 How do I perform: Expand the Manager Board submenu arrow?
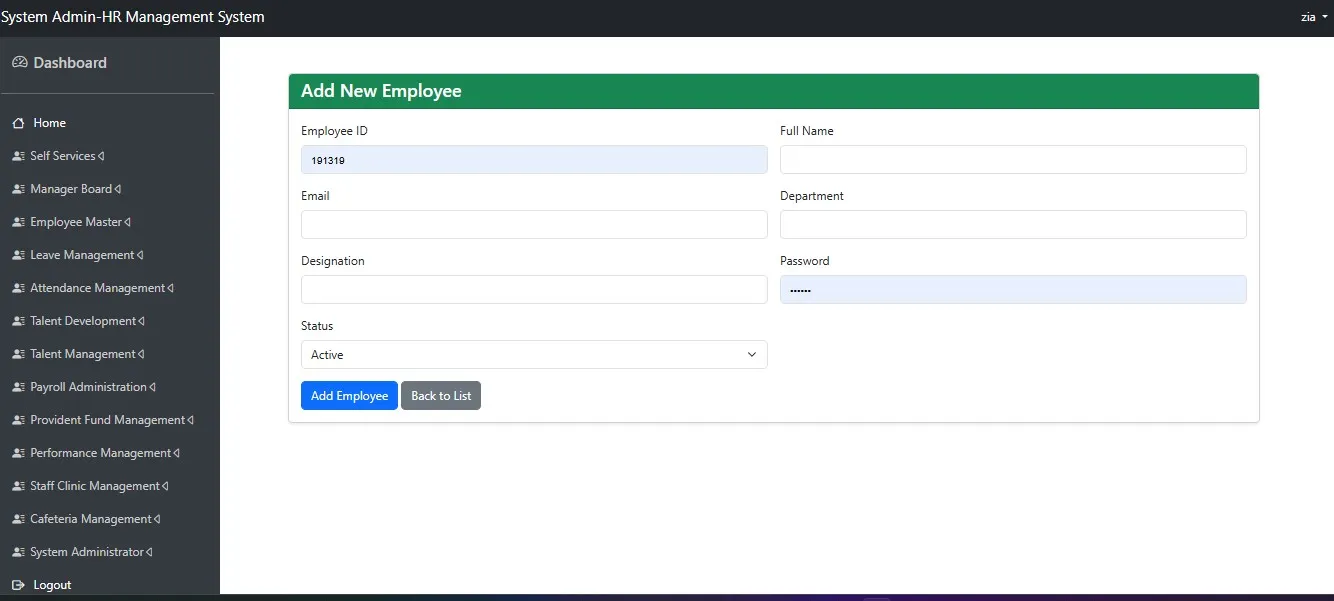[x=118, y=189]
